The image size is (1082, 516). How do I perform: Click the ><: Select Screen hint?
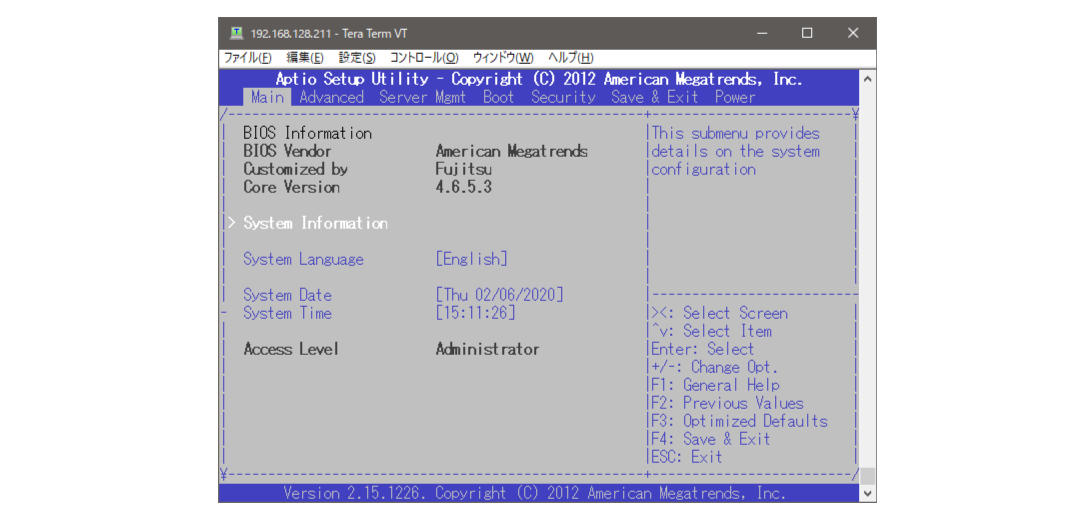pos(720,313)
